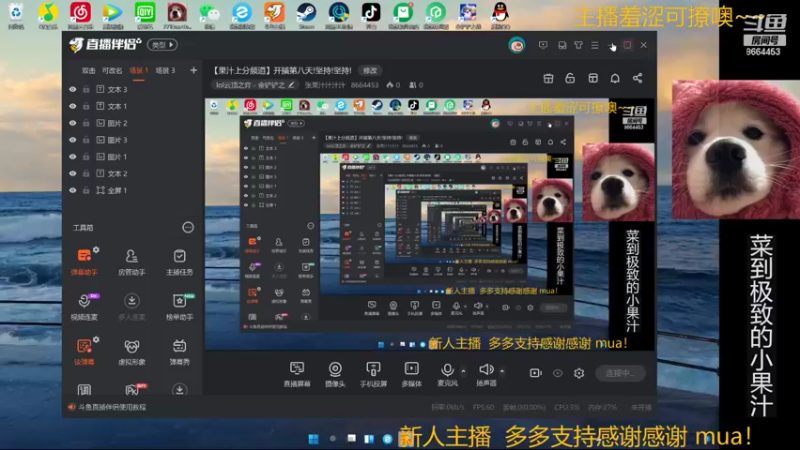Hide the 图片 1 source
800x450 pixels.
[x=72, y=157]
